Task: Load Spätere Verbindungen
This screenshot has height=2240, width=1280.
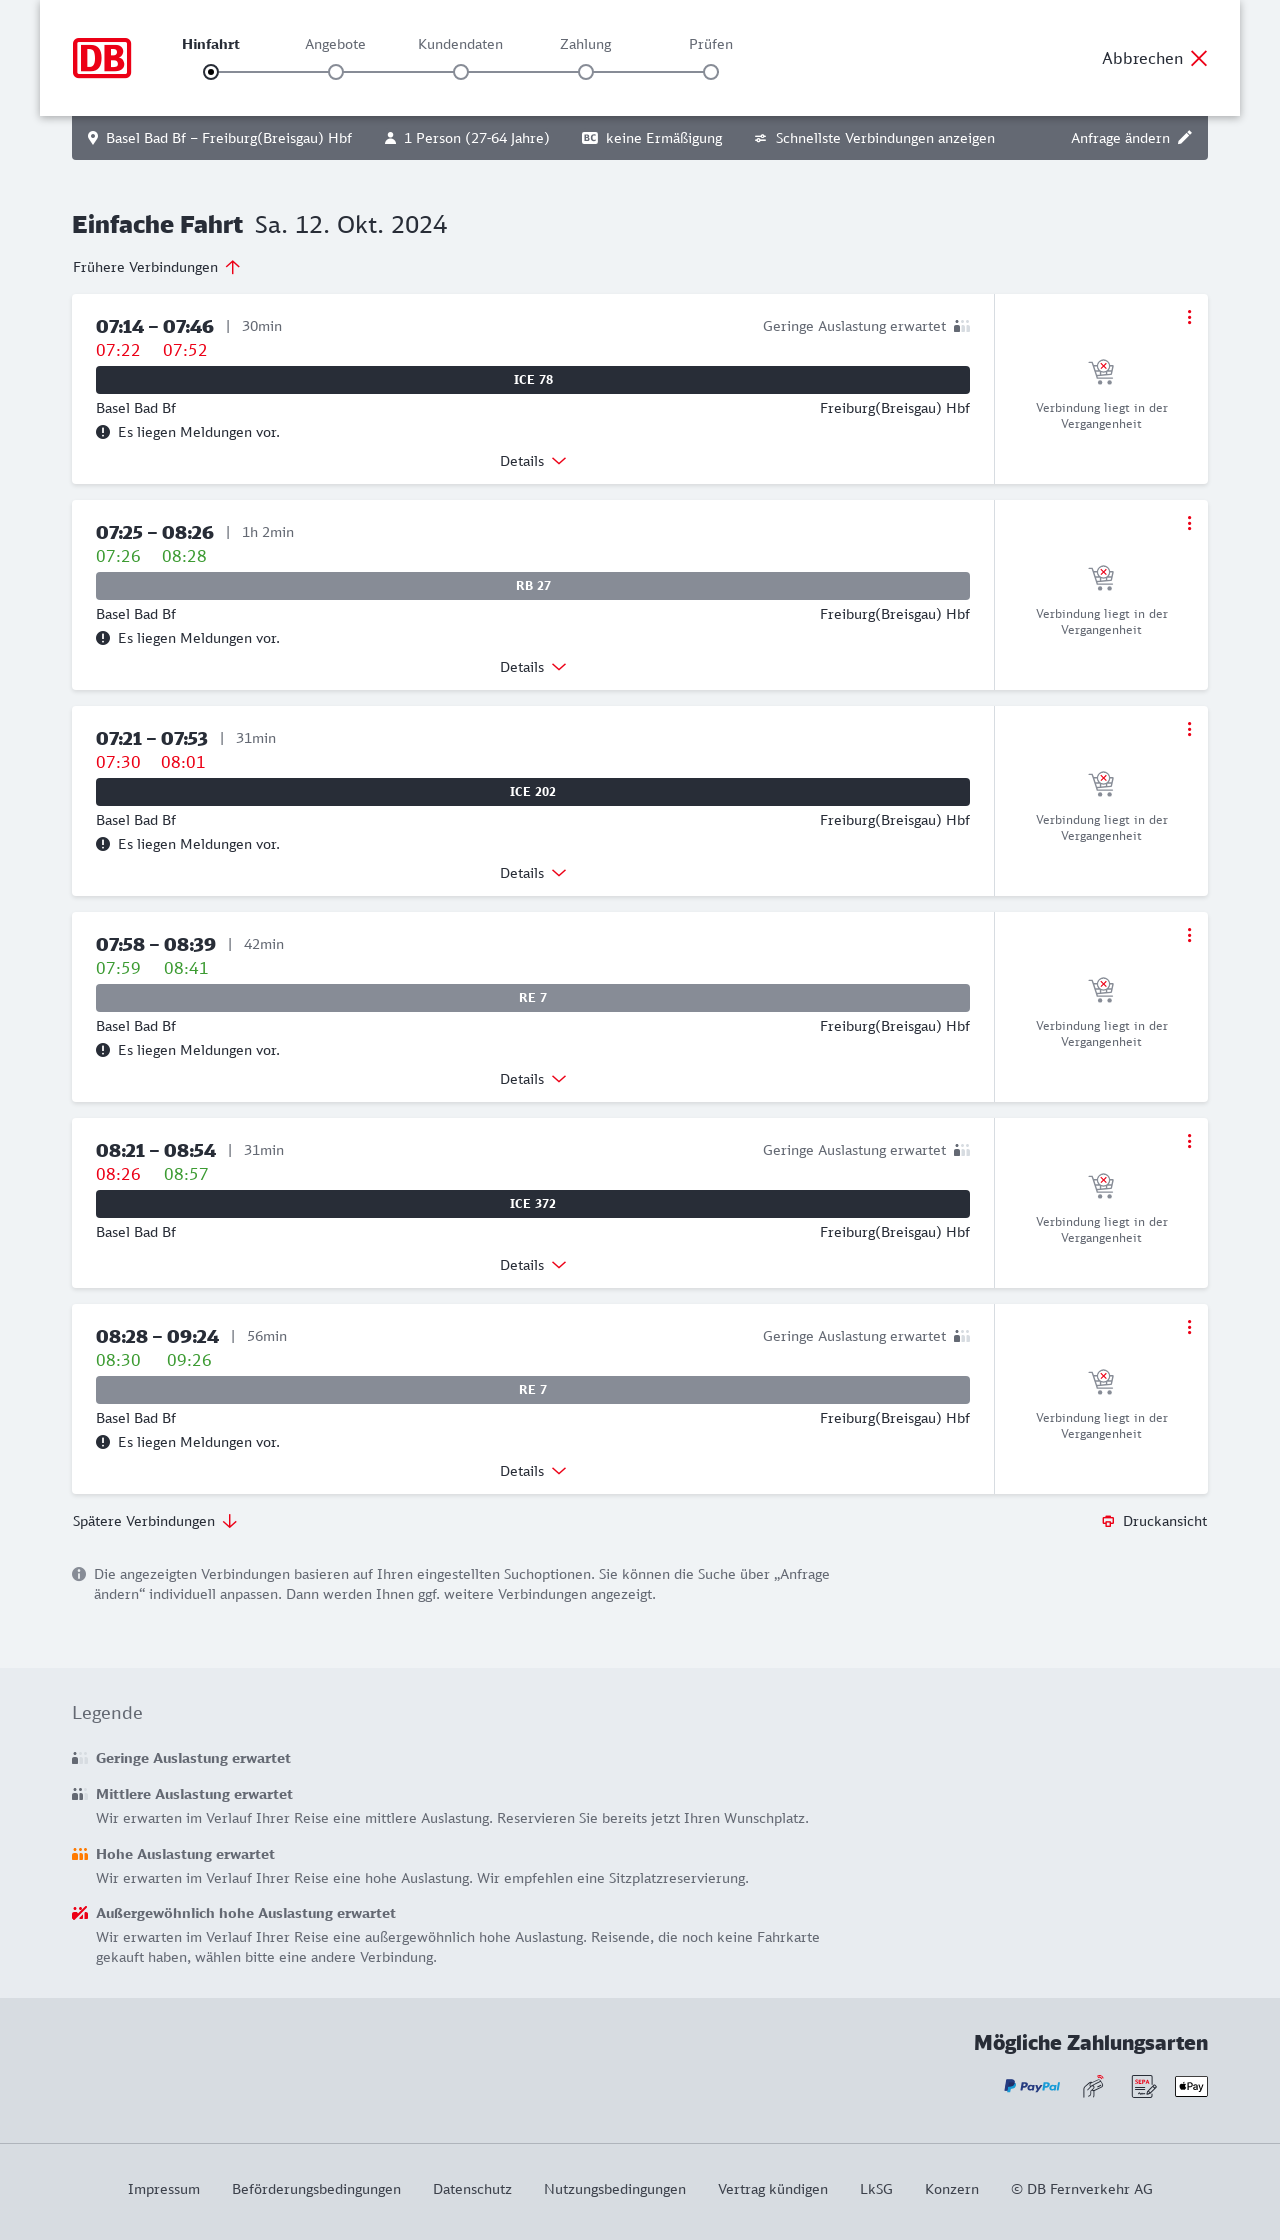Action: point(155,1521)
